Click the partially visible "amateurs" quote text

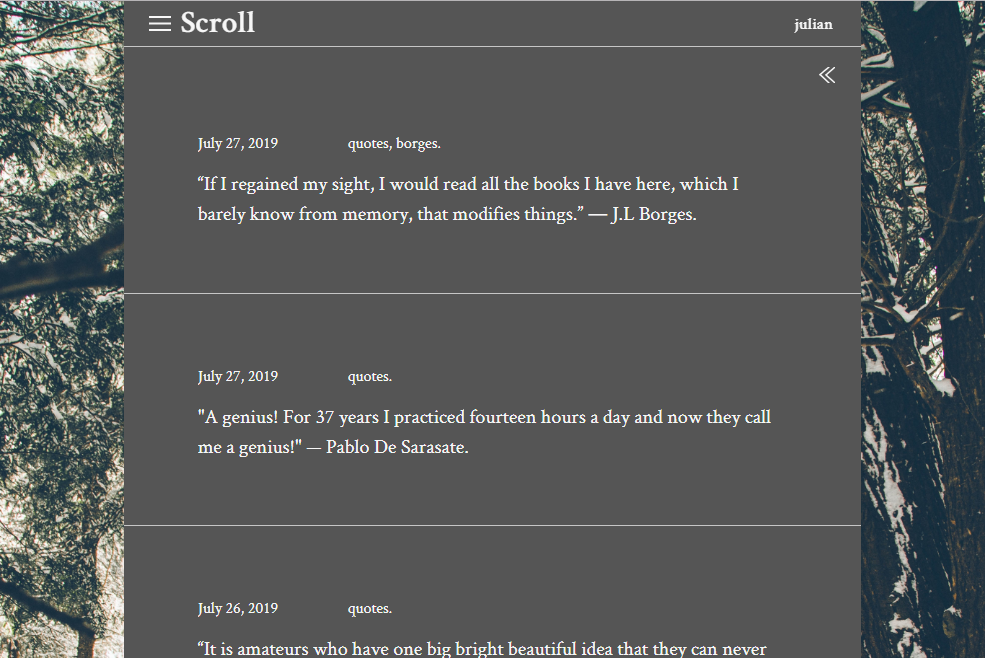480,648
